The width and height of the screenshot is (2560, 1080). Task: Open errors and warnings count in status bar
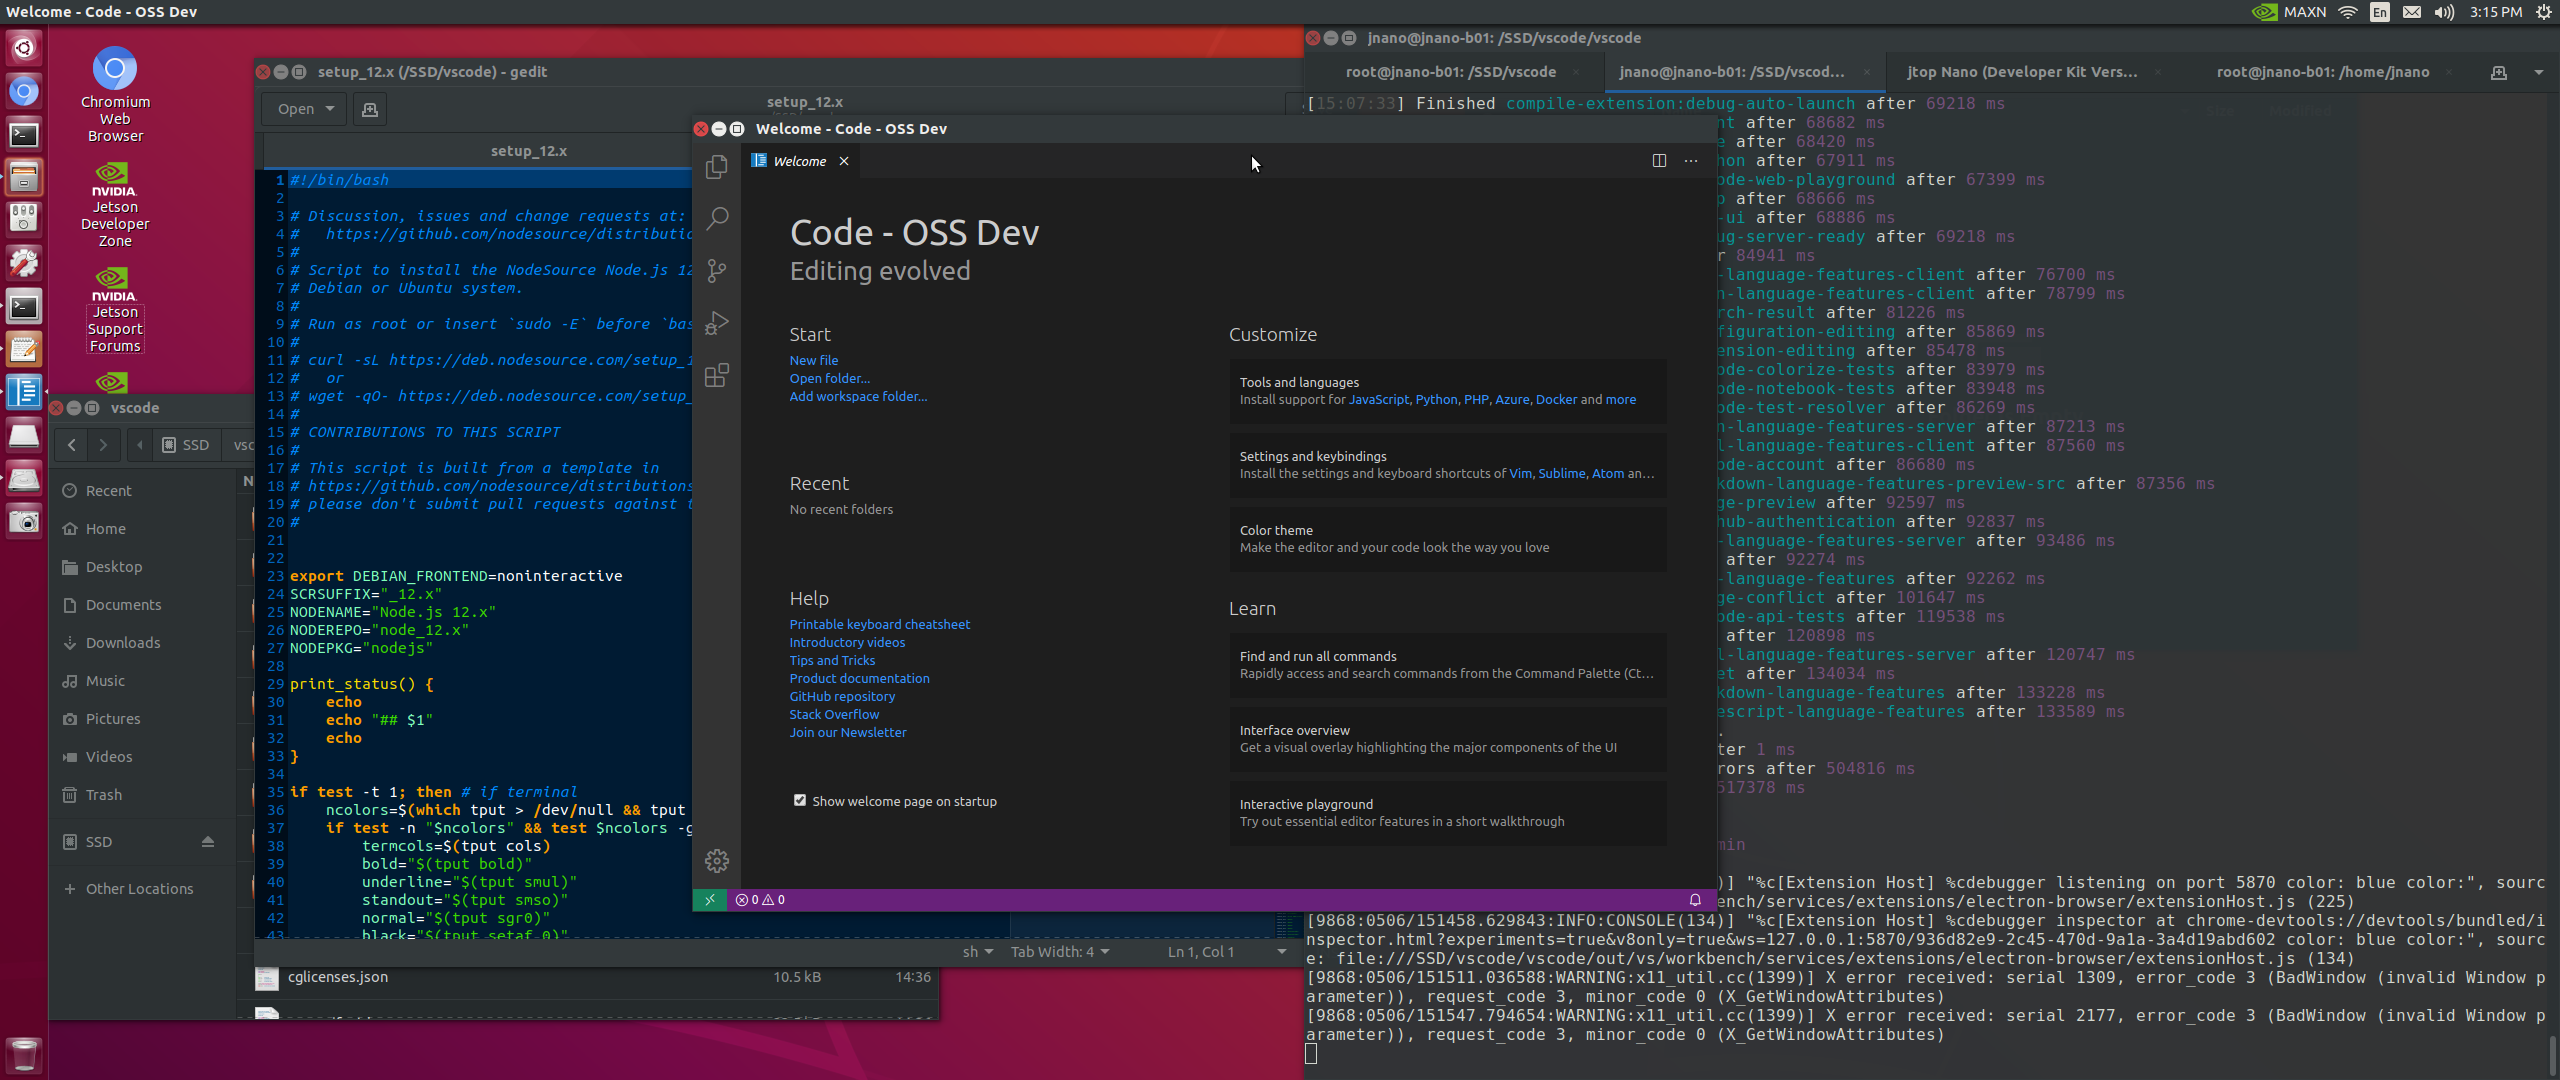coord(760,900)
